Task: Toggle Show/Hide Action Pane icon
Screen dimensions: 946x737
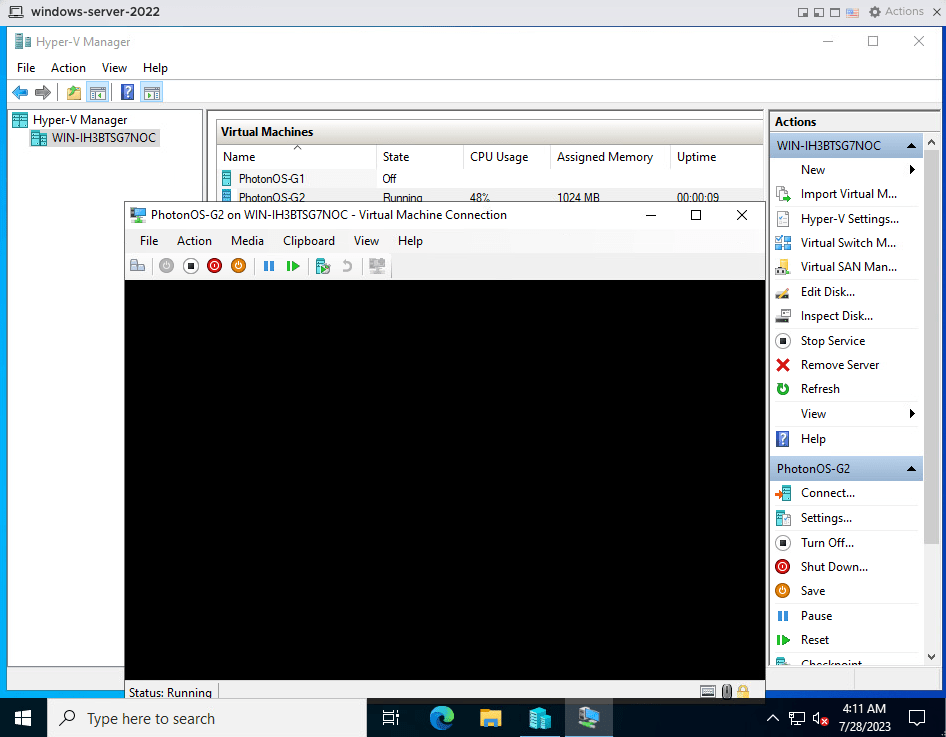Action: 151,92
